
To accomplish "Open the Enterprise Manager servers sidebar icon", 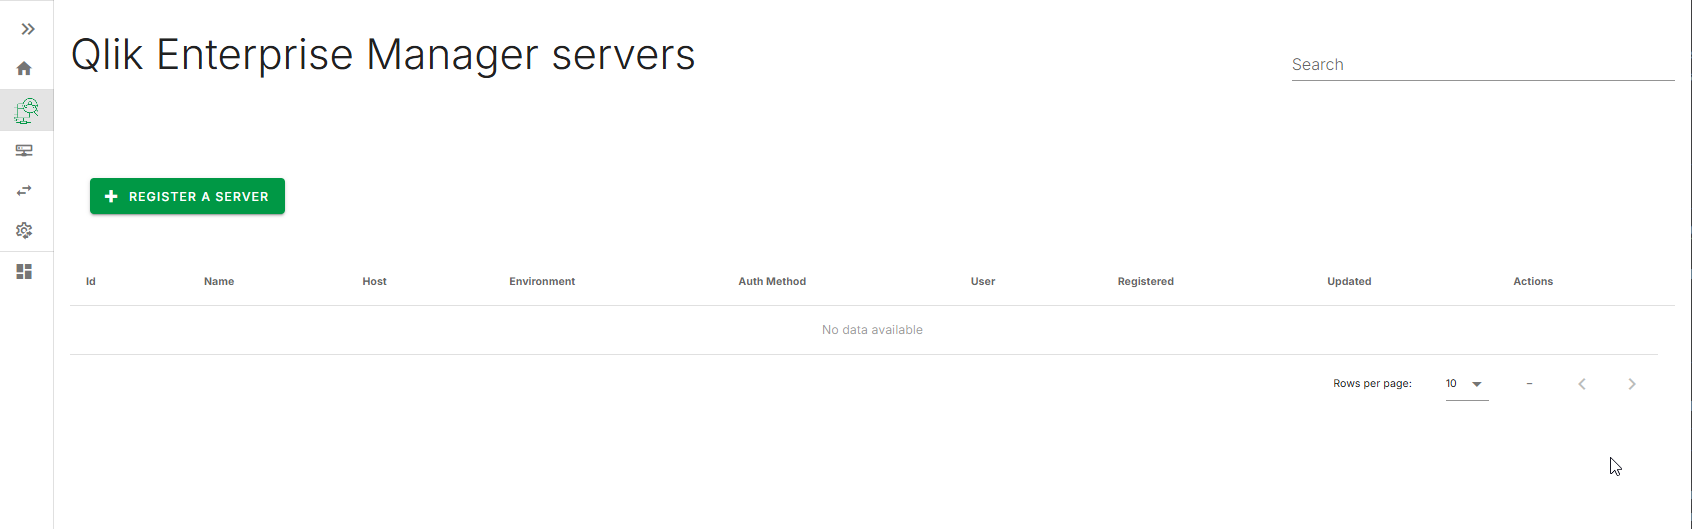I will pyautogui.click(x=26, y=110).
